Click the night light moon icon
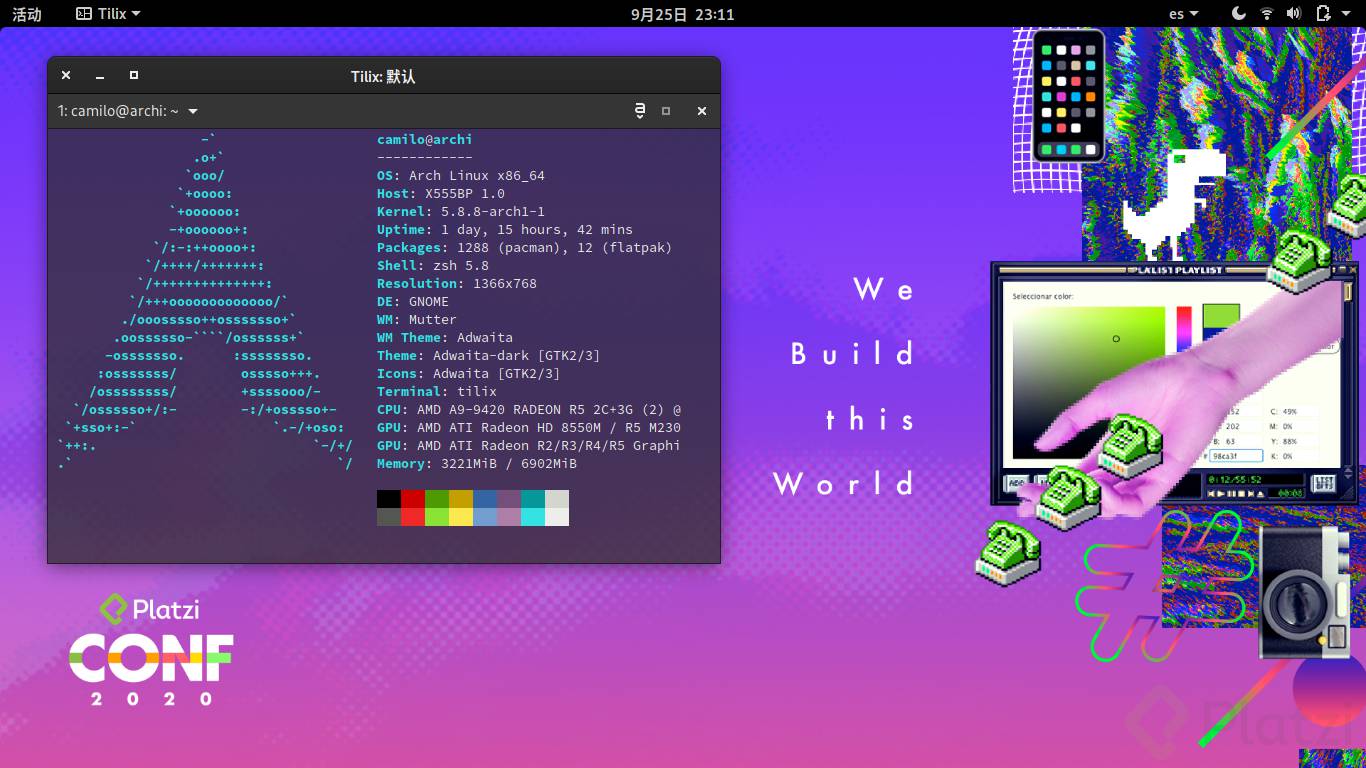 (1239, 14)
